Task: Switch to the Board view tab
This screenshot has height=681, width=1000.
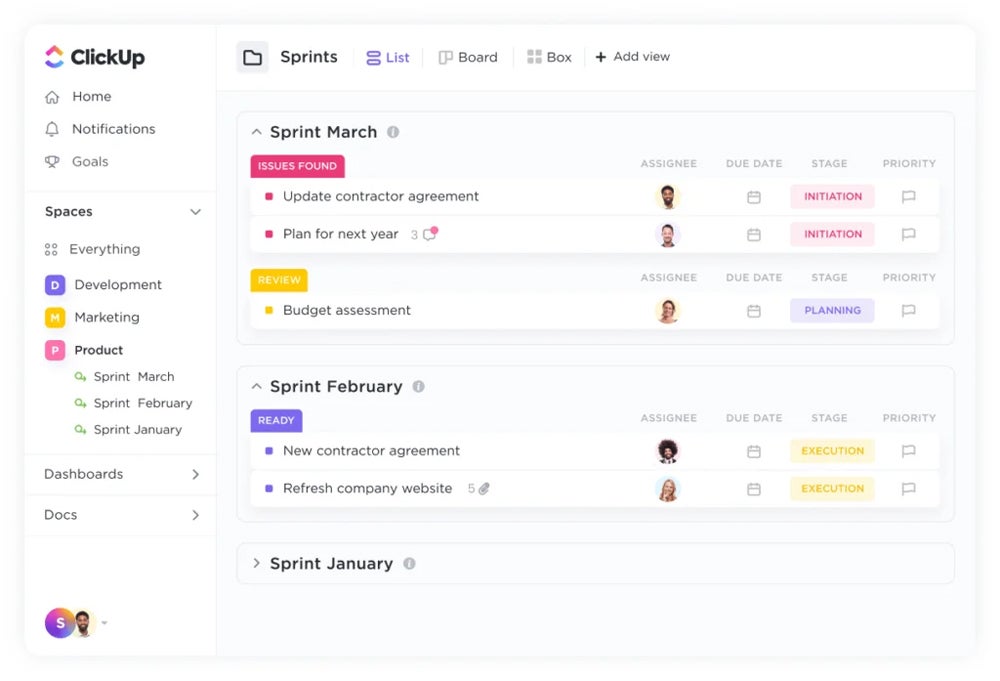Action: coord(468,57)
